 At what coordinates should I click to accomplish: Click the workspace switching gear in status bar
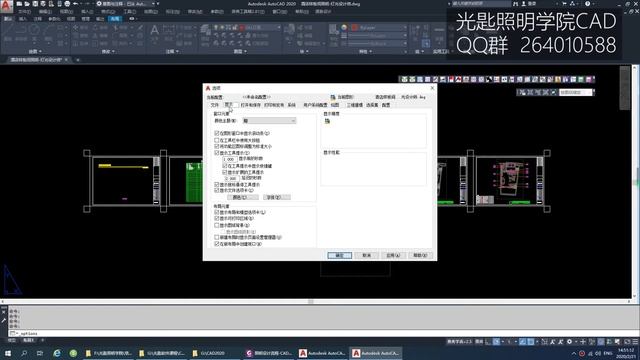pos(569,342)
